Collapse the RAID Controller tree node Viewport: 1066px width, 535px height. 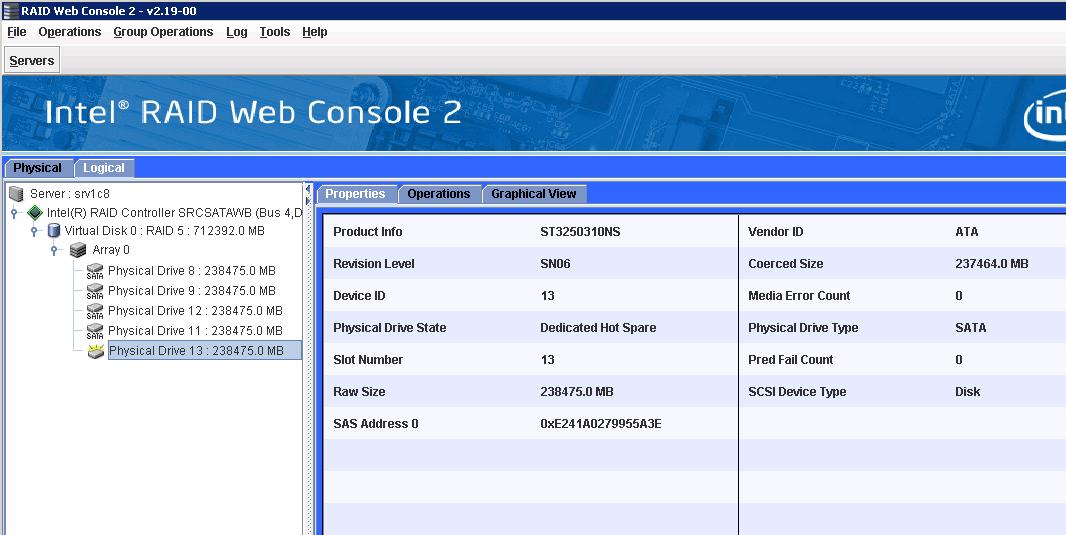(14, 213)
